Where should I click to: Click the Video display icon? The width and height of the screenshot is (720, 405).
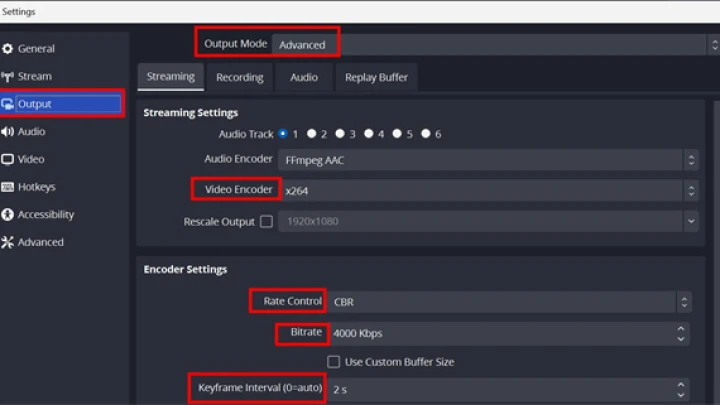[7, 159]
